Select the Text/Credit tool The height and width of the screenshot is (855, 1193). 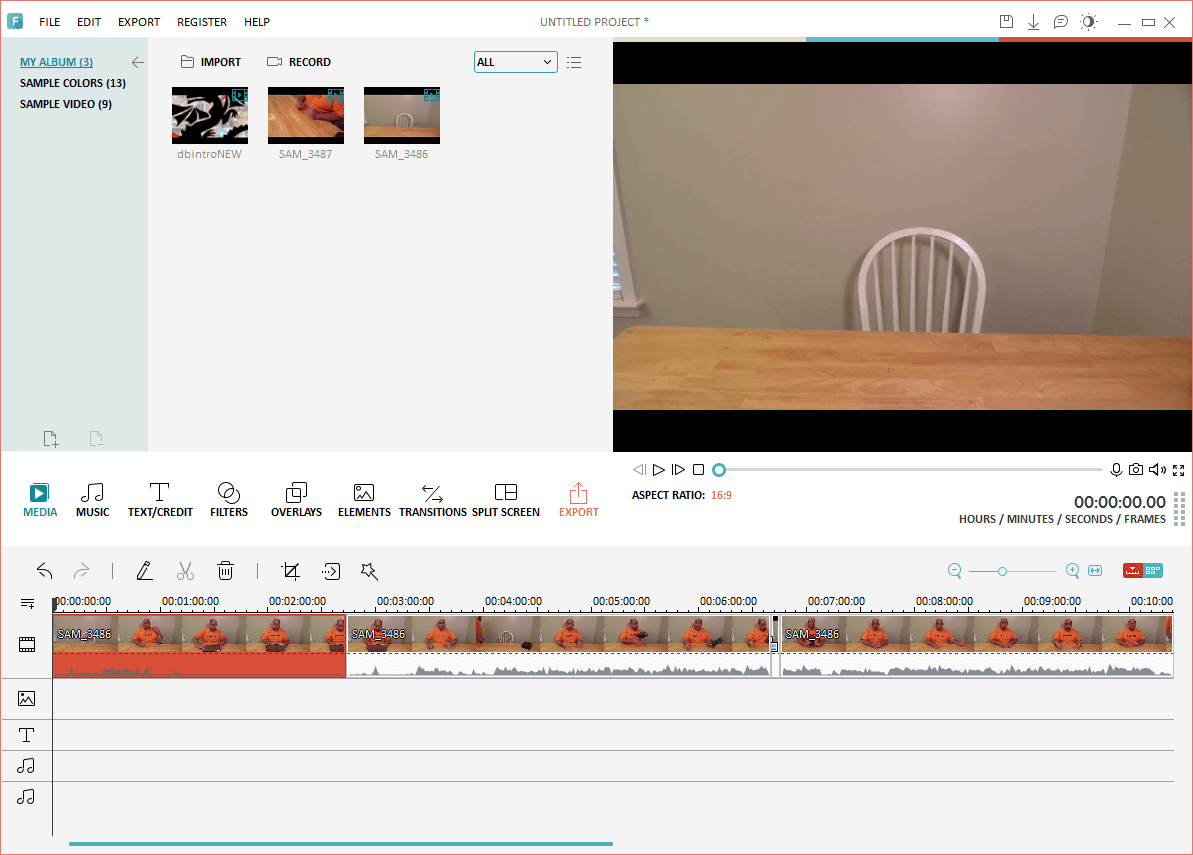click(x=160, y=499)
